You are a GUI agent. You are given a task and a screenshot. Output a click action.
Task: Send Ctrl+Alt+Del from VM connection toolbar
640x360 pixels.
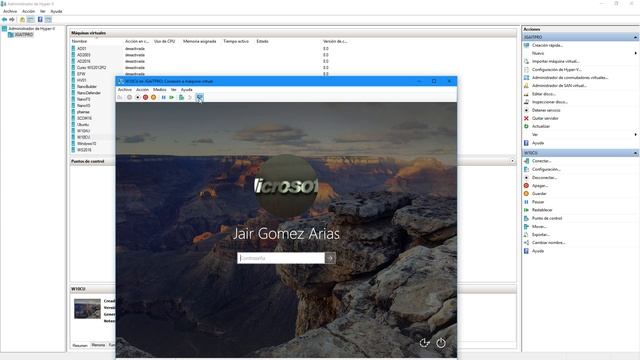click(x=120, y=97)
